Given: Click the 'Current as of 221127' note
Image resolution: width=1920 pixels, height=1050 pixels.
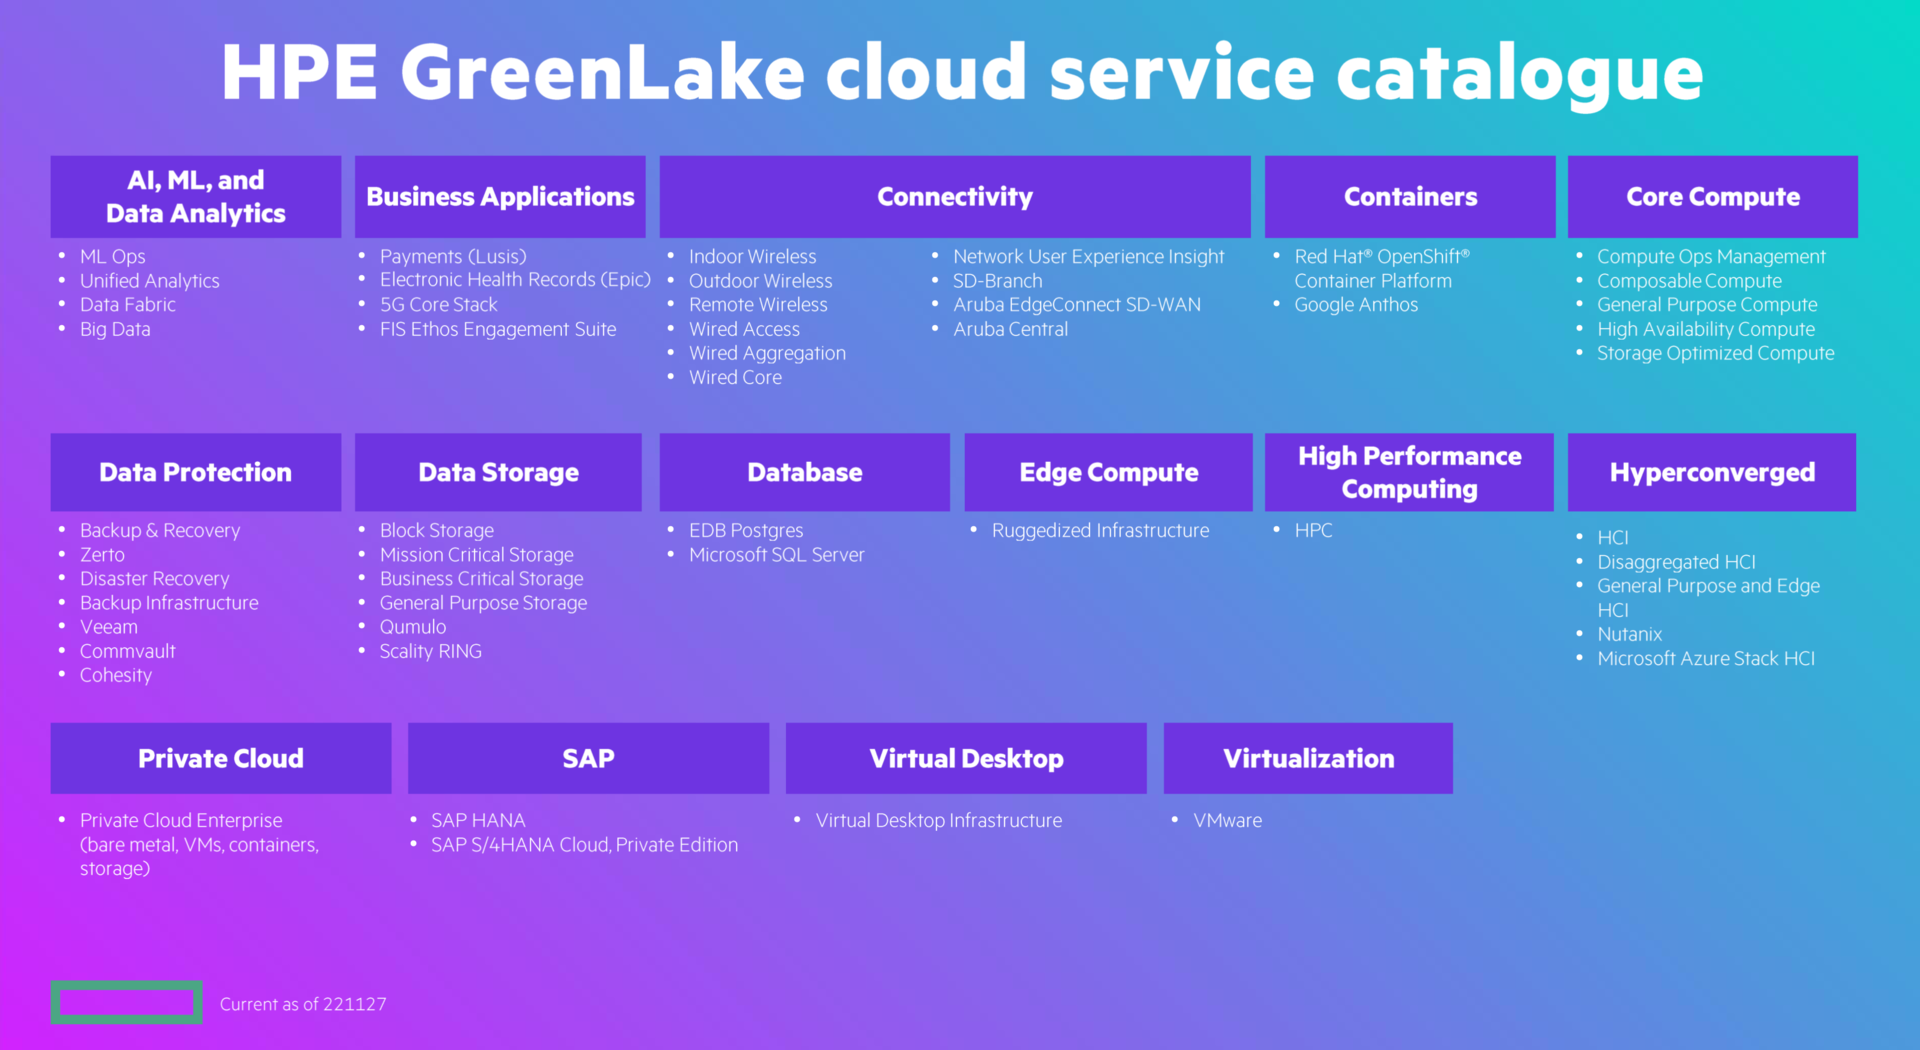Looking at the screenshot, I should pos(303,1004).
